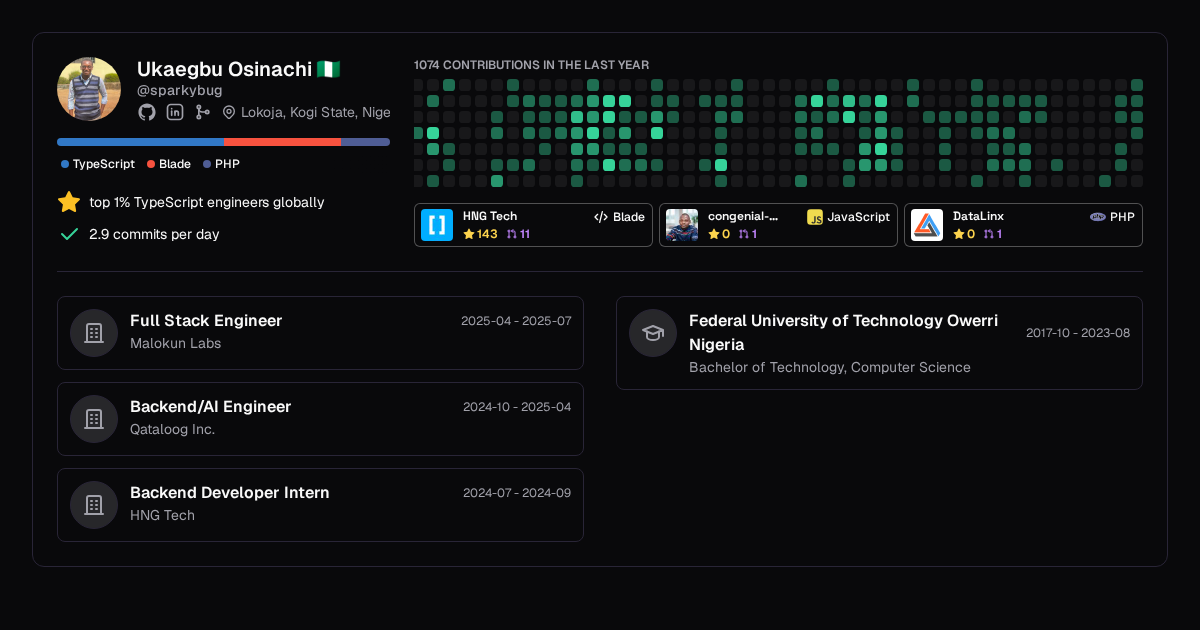Viewport: 1200px width, 630px height.
Task: Click the DataLinx triangle logo
Action: 927,225
